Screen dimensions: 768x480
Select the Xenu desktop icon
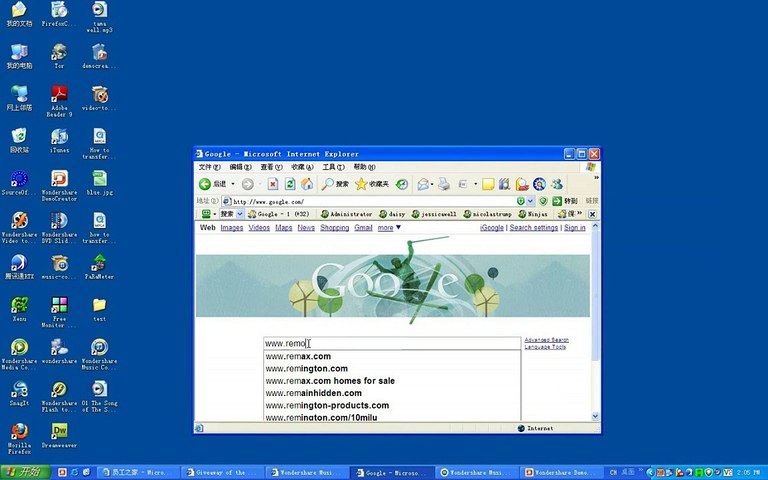[x=19, y=309]
